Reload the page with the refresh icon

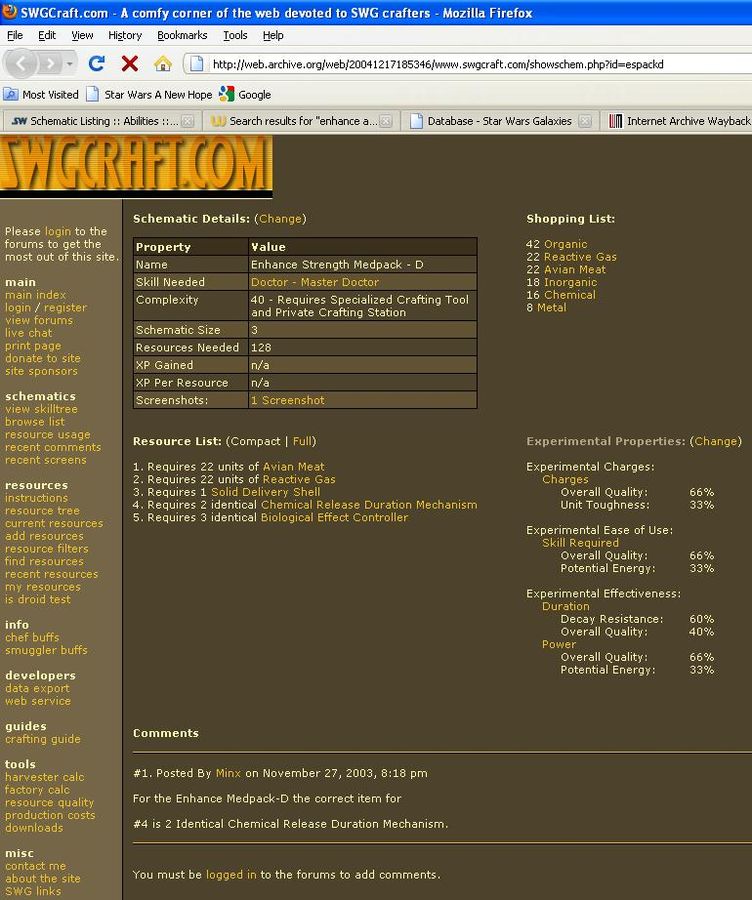pos(96,64)
